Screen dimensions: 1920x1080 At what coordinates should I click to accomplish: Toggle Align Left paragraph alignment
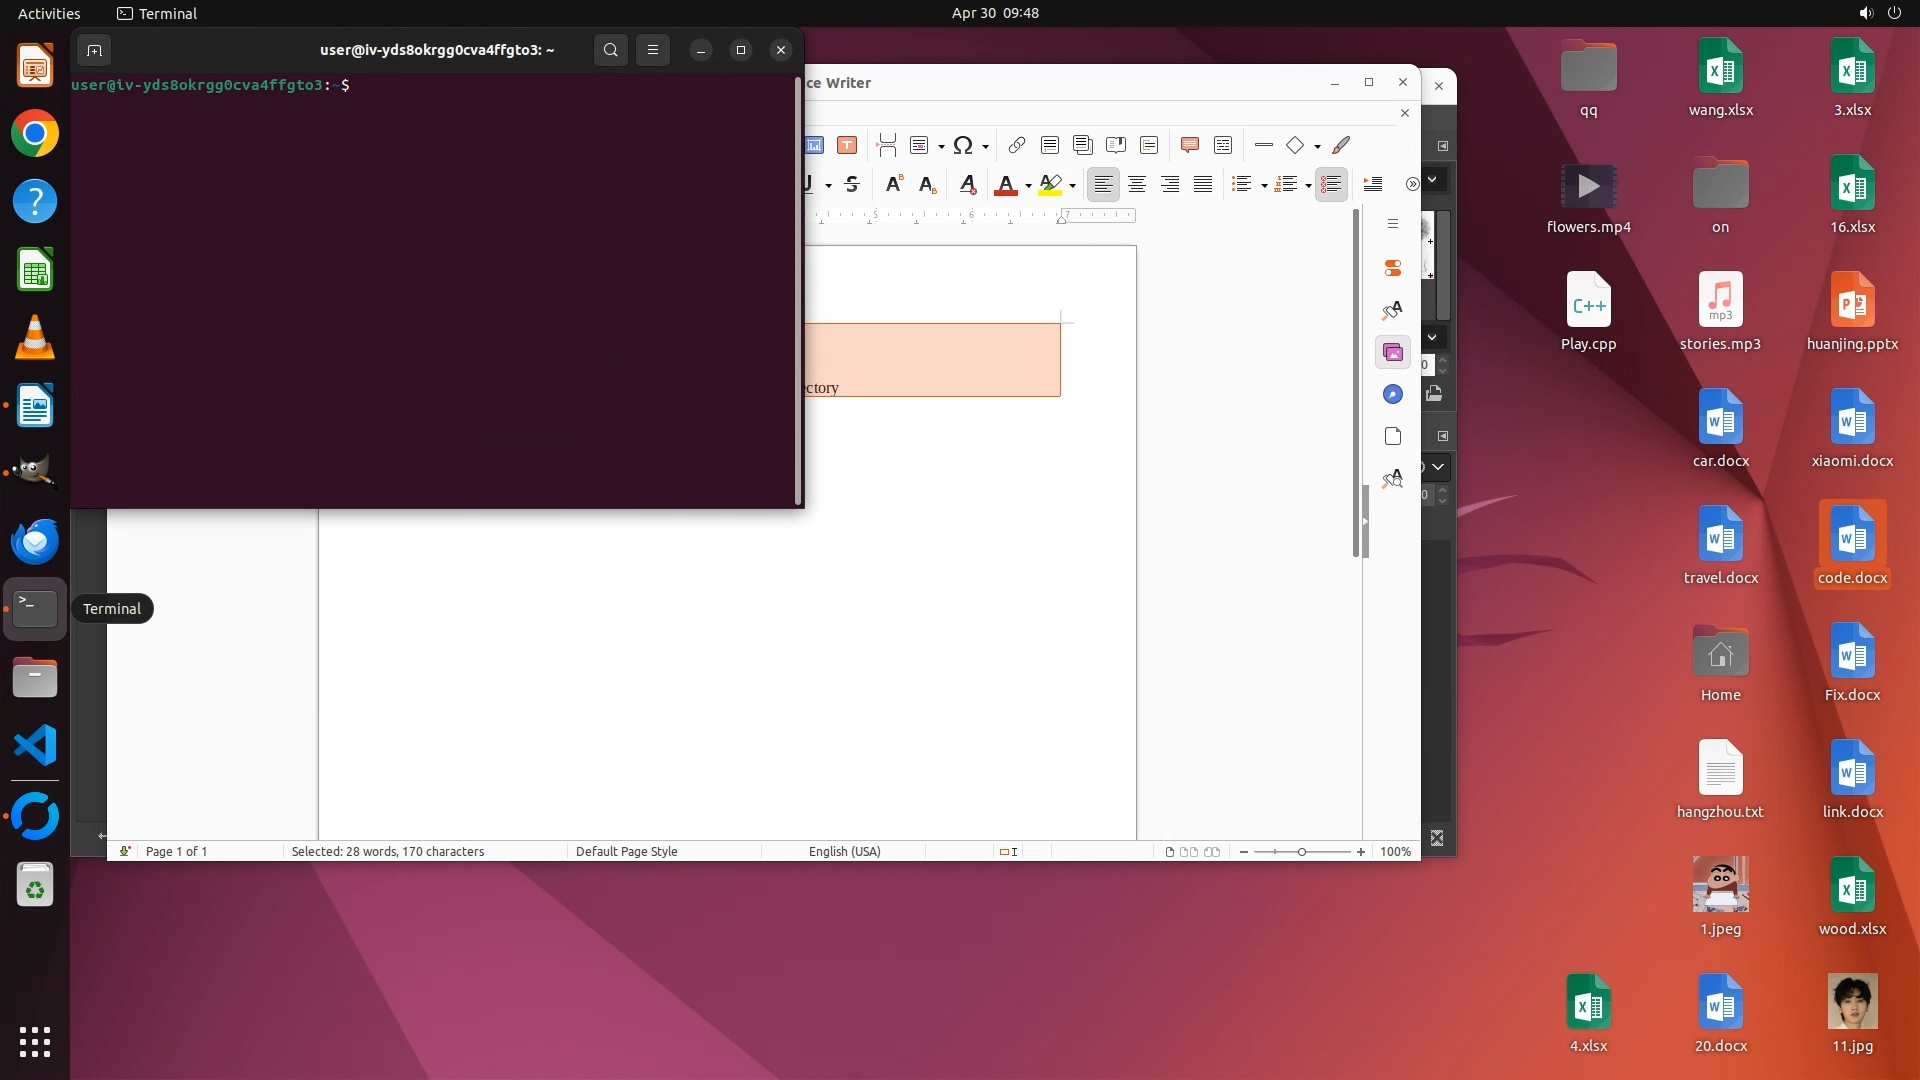coord(1103,185)
